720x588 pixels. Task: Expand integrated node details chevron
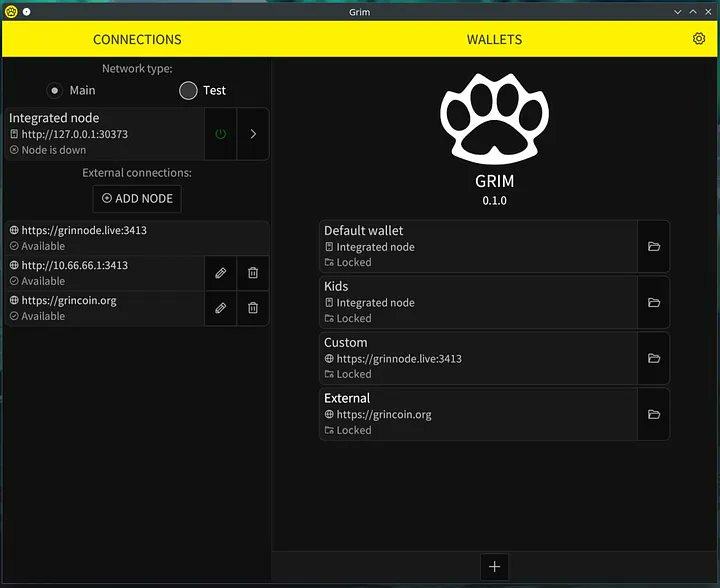click(x=253, y=134)
